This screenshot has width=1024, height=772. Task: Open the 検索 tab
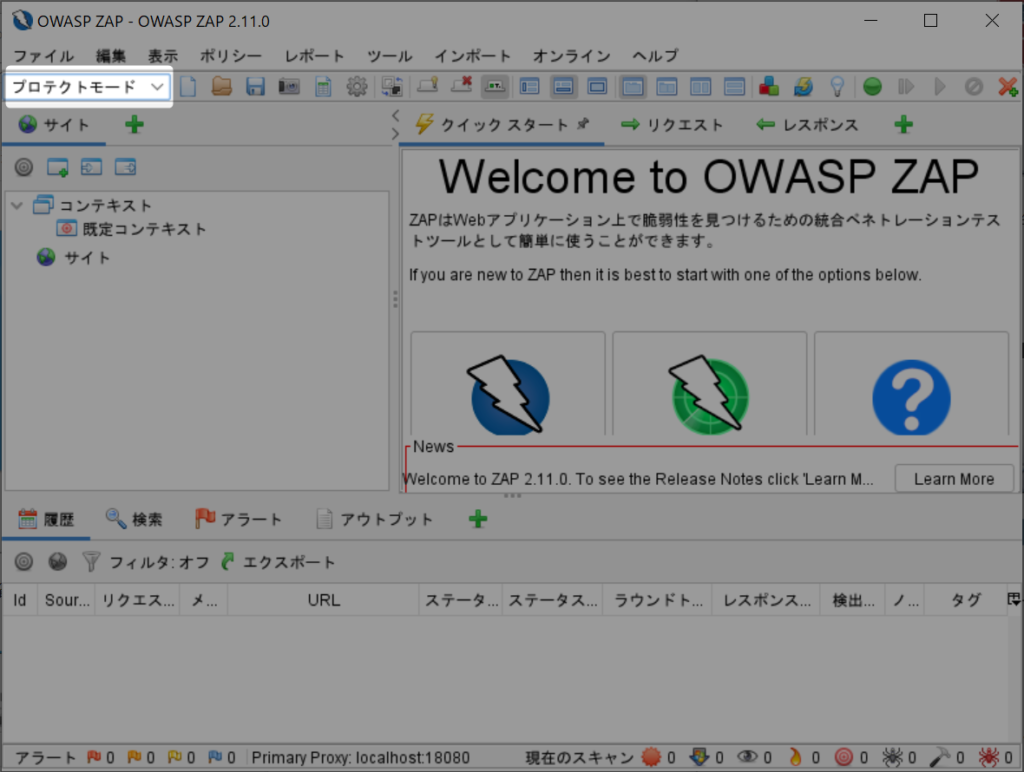134,520
